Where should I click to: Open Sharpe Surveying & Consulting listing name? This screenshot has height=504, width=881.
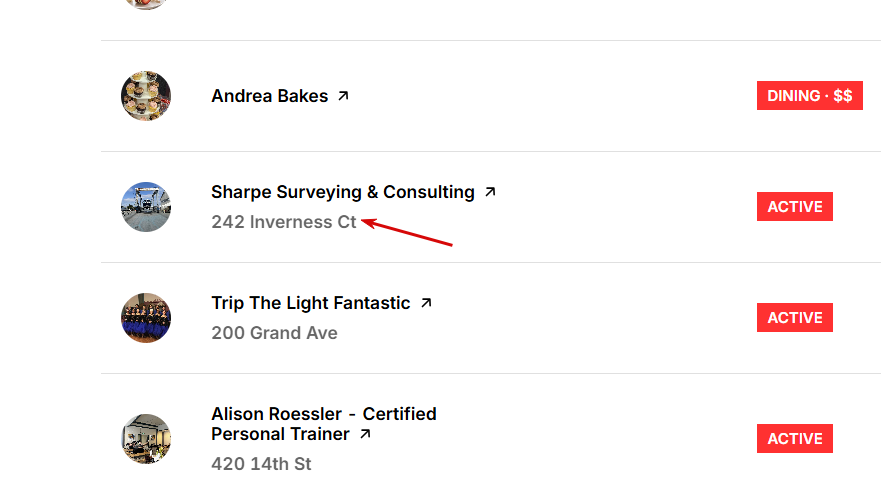click(342, 192)
